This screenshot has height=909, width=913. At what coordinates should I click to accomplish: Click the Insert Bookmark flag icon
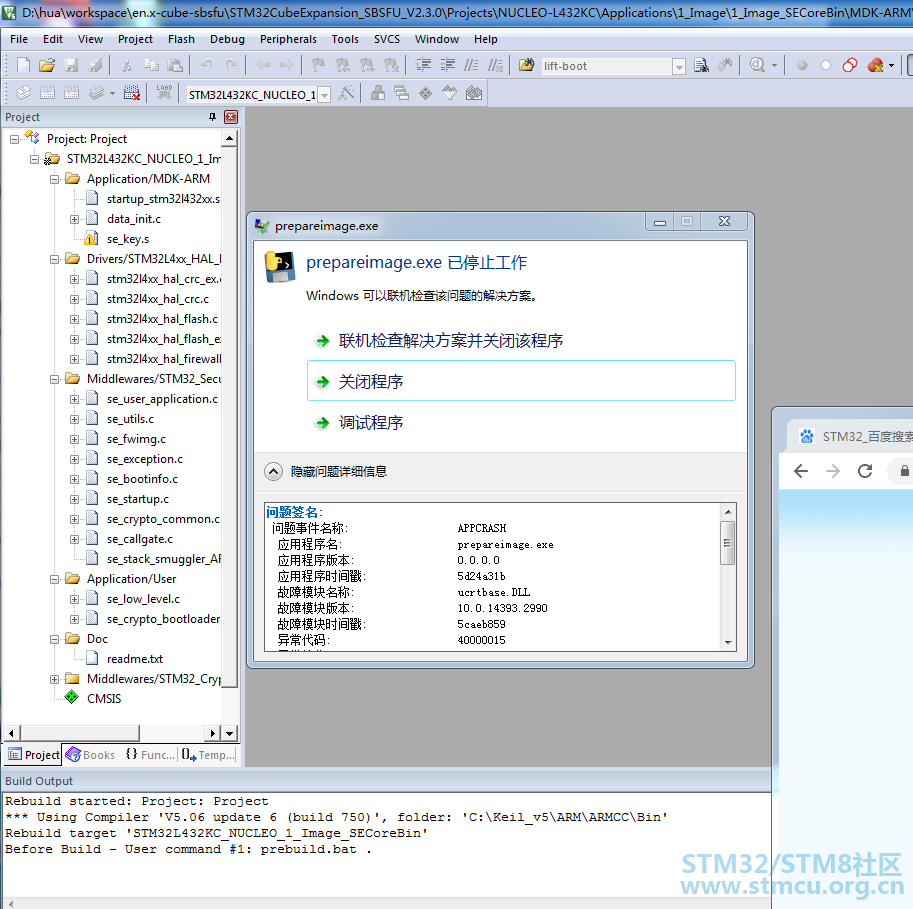click(x=318, y=65)
